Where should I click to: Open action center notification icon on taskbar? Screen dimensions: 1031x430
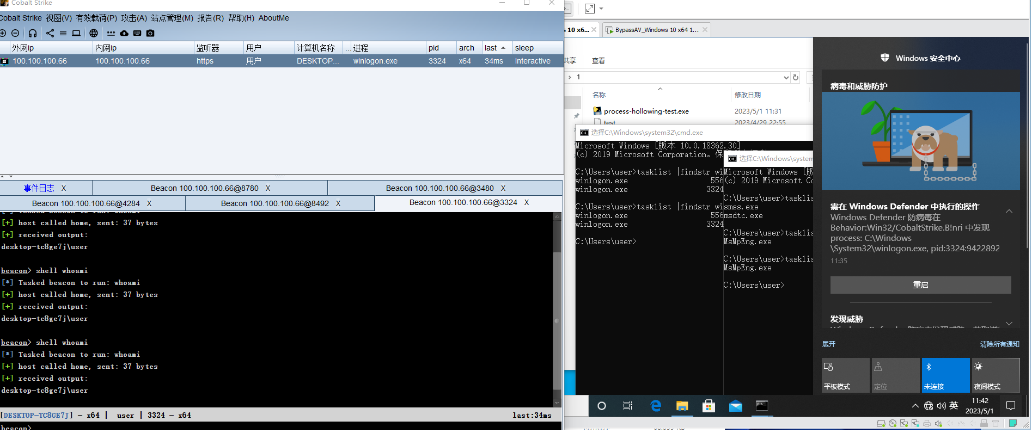click(1011, 406)
